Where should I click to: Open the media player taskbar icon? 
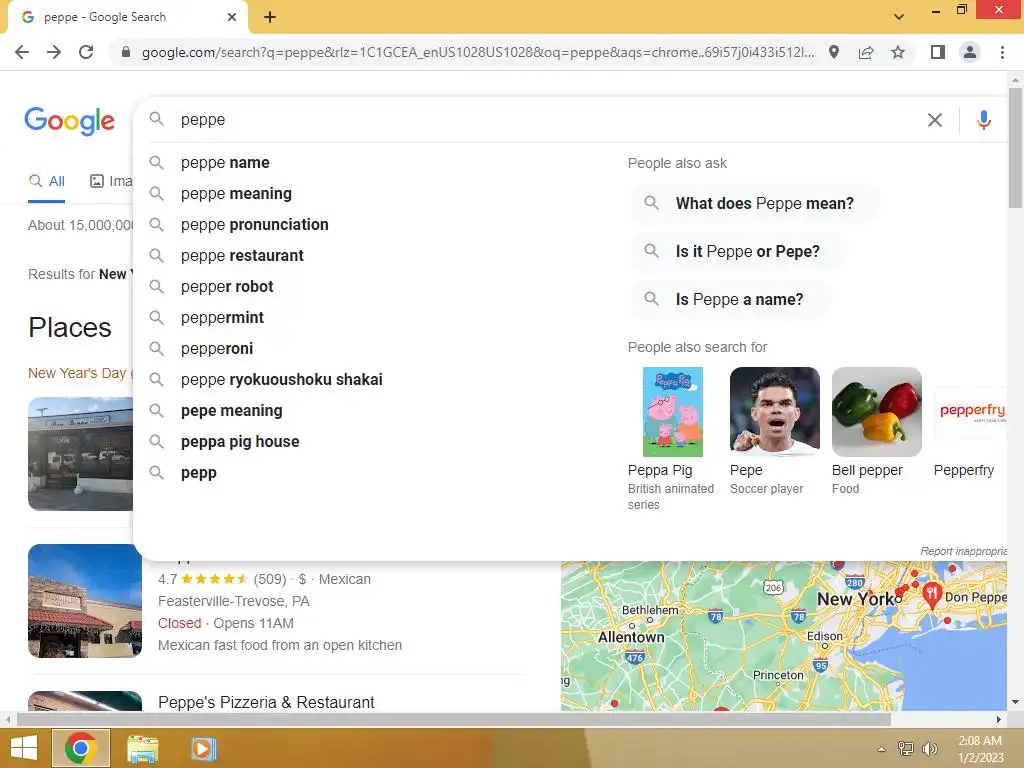pyautogui.click(x=203, y=748)
